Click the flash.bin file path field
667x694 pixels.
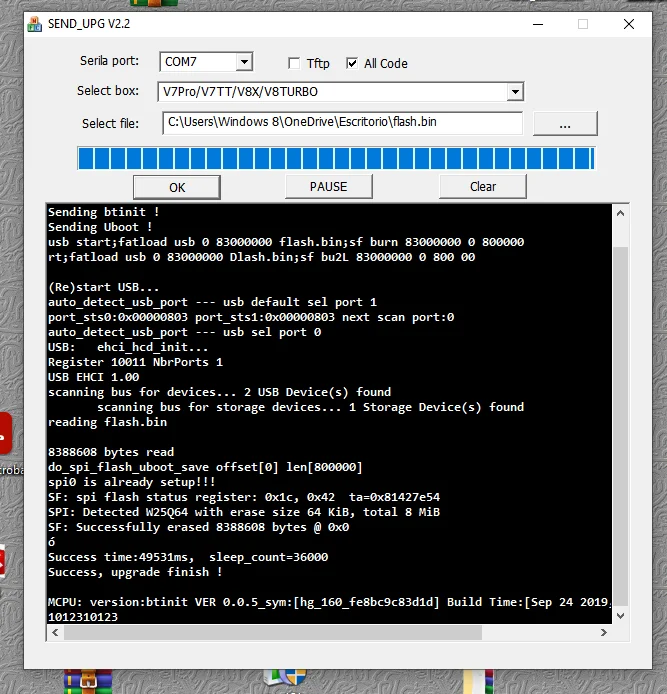tap(341, 123)
